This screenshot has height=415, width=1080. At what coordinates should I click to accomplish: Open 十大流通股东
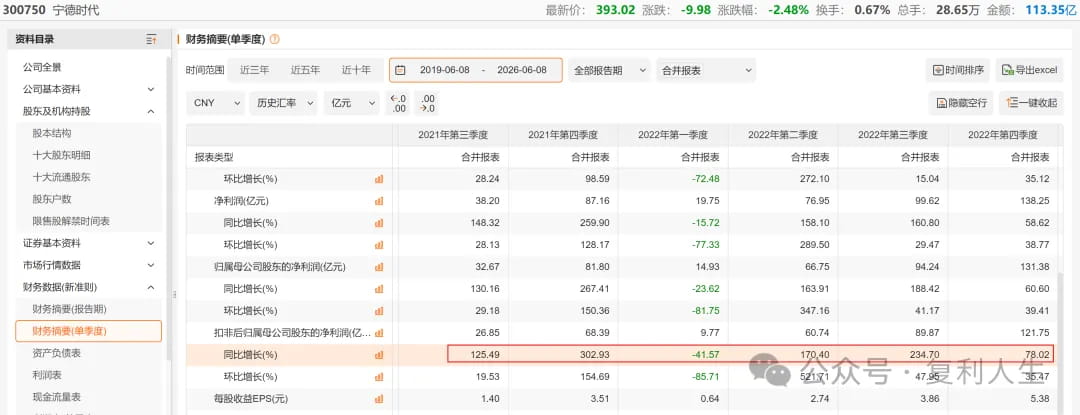[61, 177]
